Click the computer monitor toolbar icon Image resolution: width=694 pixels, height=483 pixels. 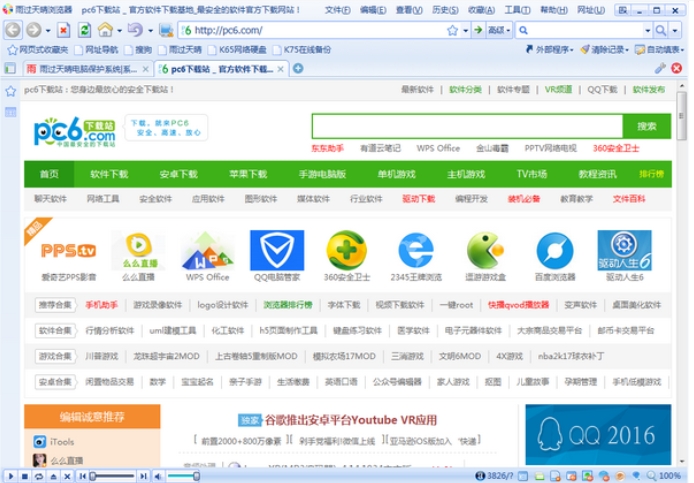[166, 30]
